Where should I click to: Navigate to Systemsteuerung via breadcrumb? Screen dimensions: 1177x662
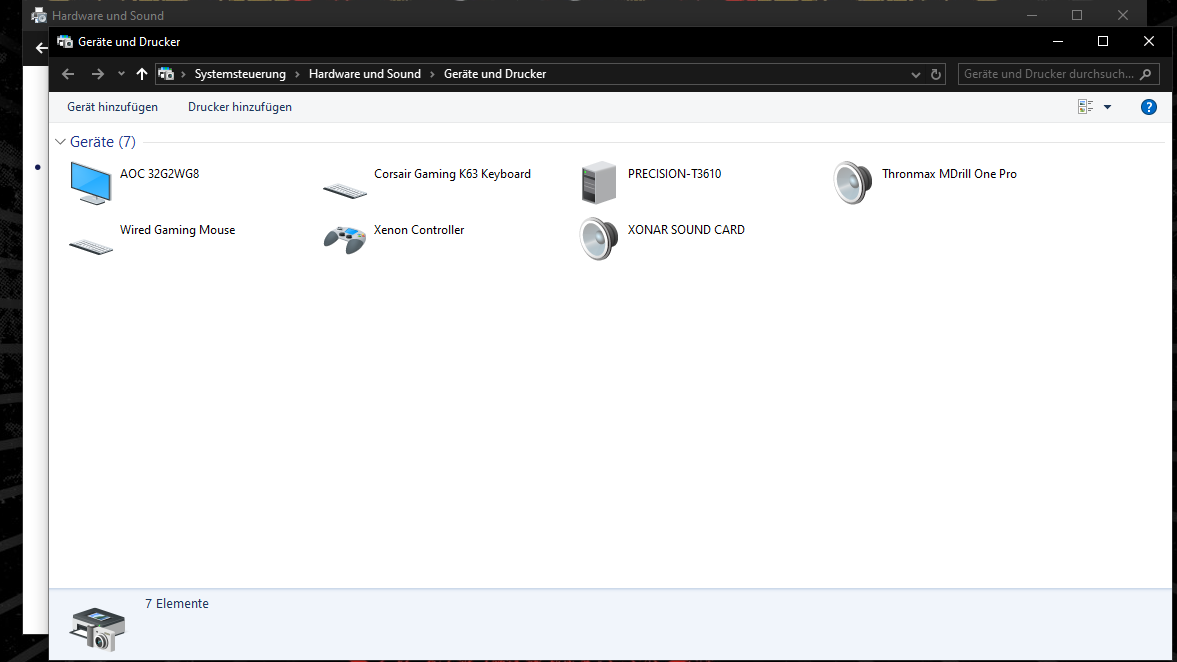pos(240,73)
